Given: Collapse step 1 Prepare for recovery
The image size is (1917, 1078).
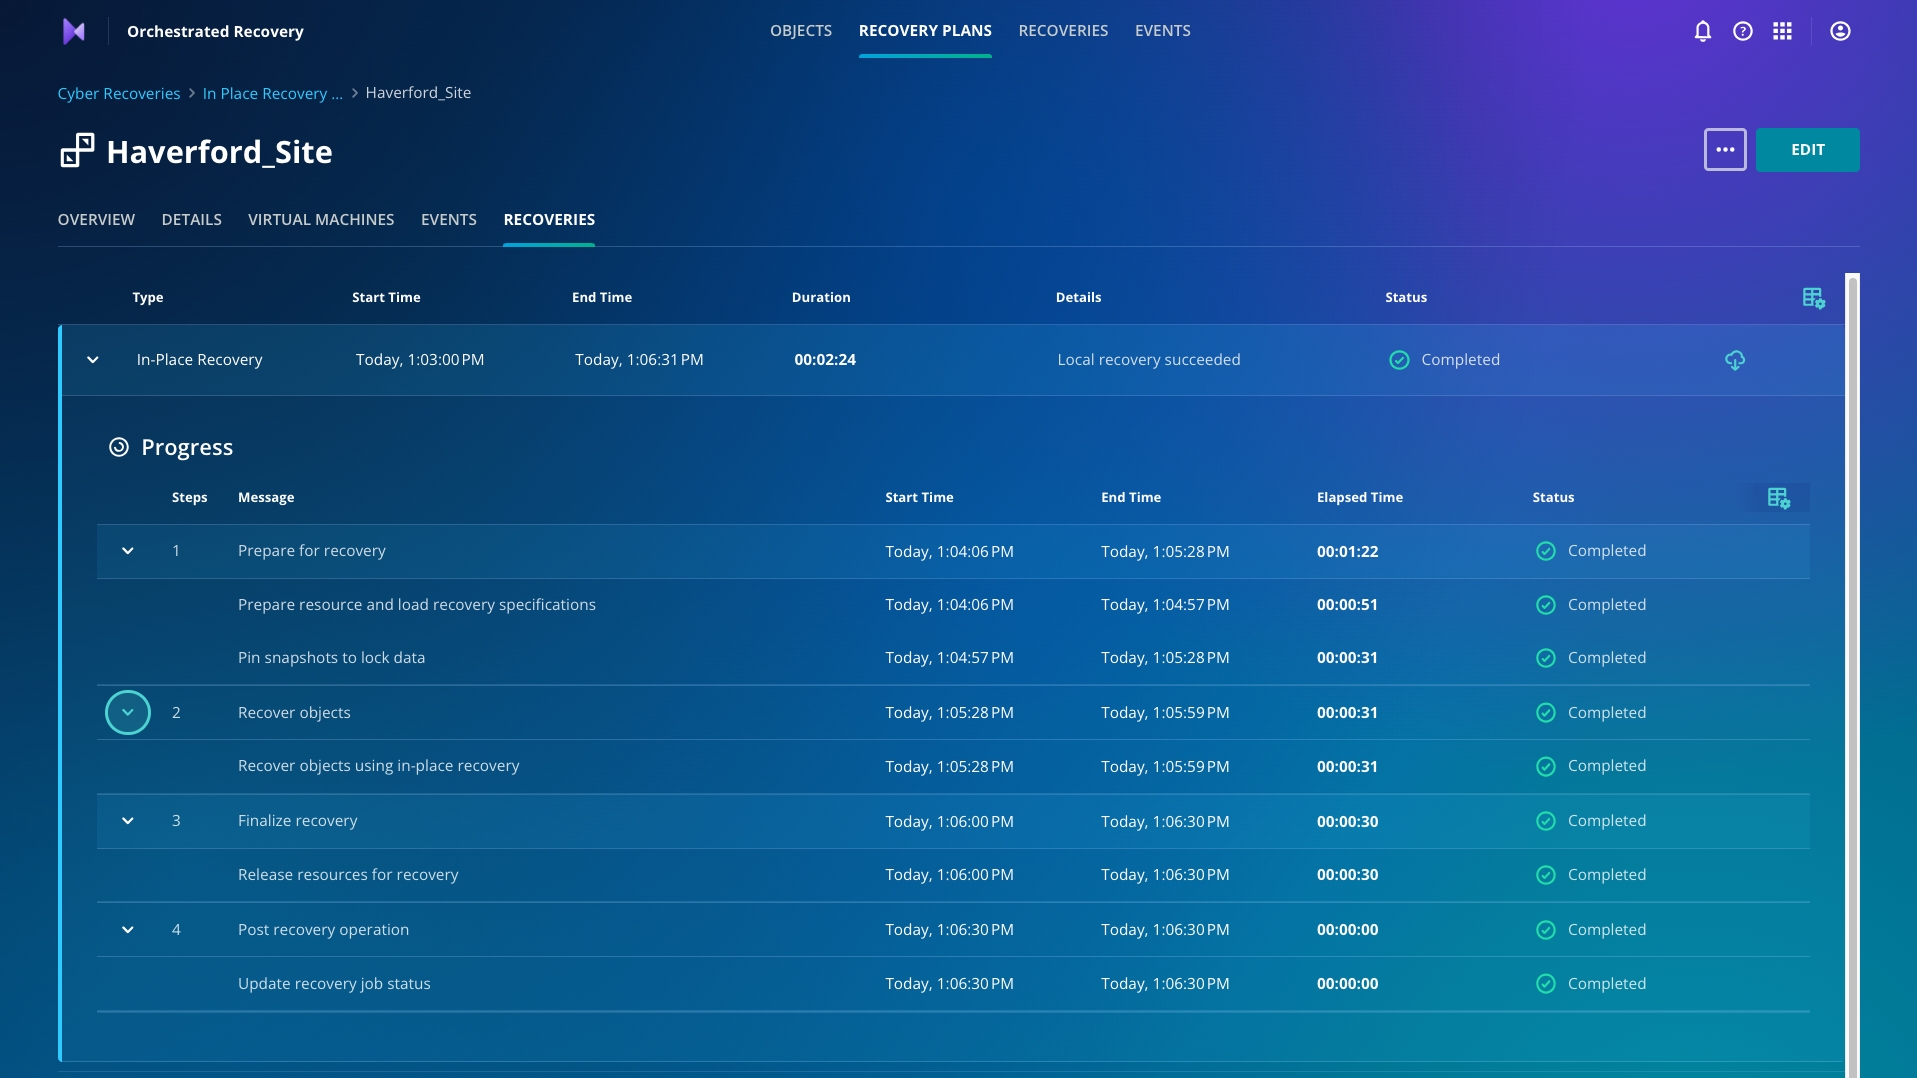Looking at the screenshot, I should coord(128,551).
